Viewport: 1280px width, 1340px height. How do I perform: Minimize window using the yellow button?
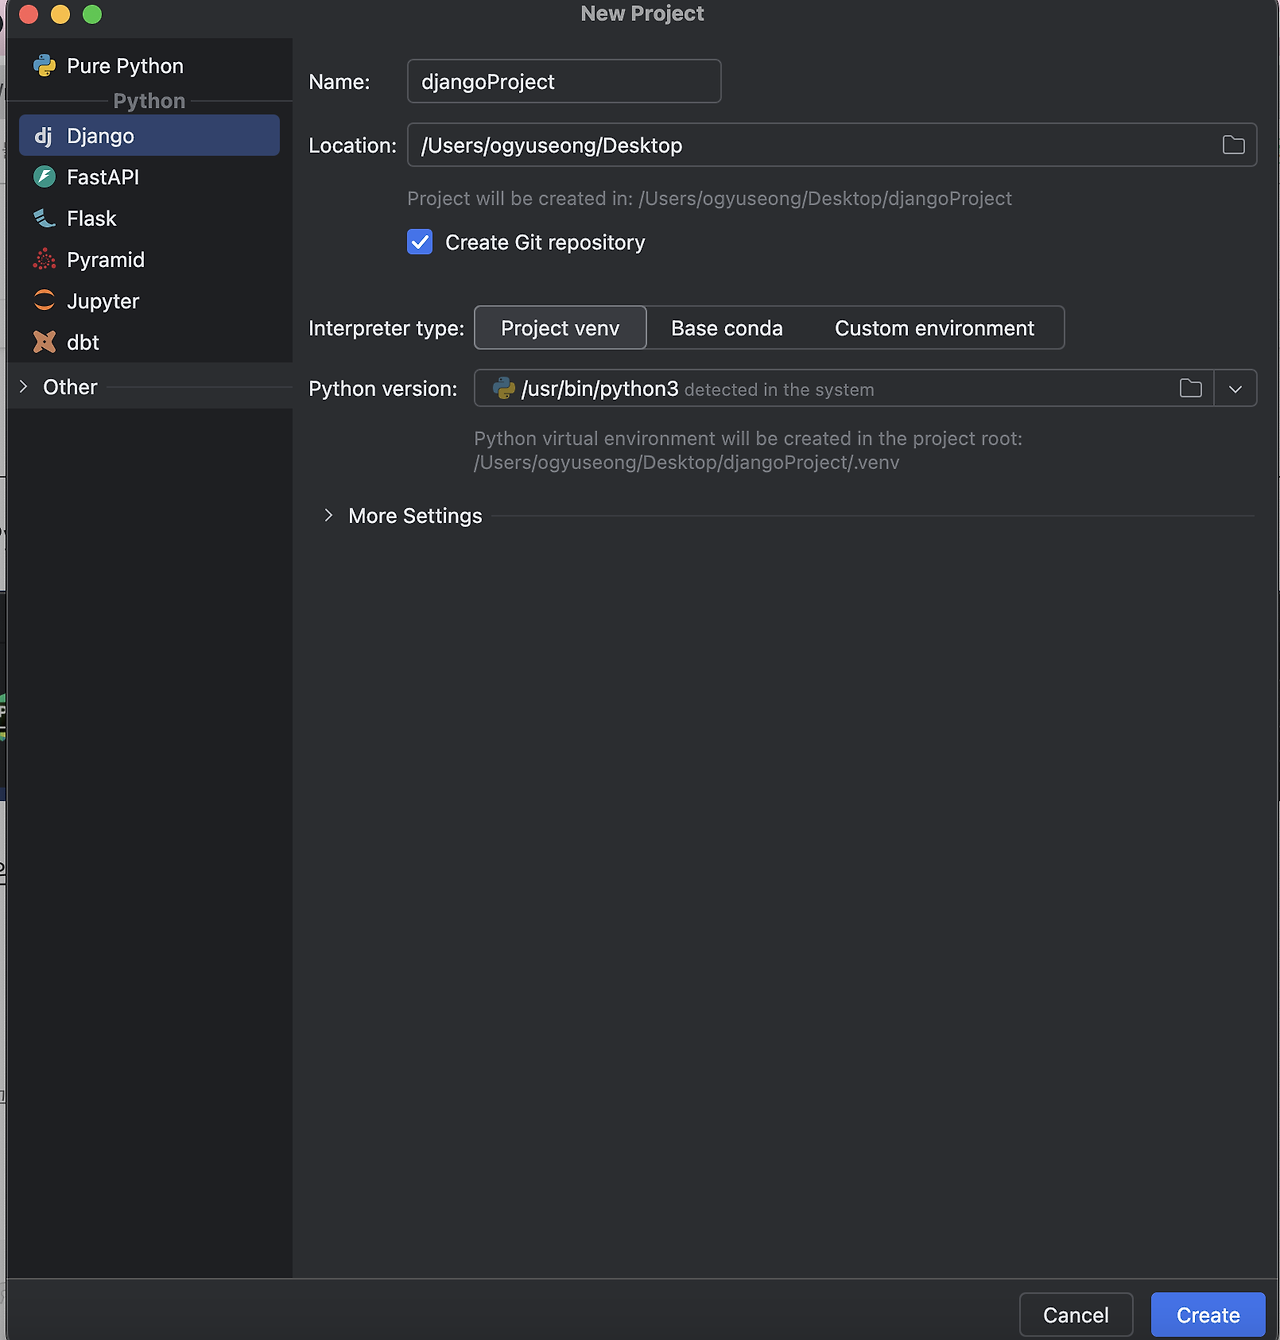61,14
